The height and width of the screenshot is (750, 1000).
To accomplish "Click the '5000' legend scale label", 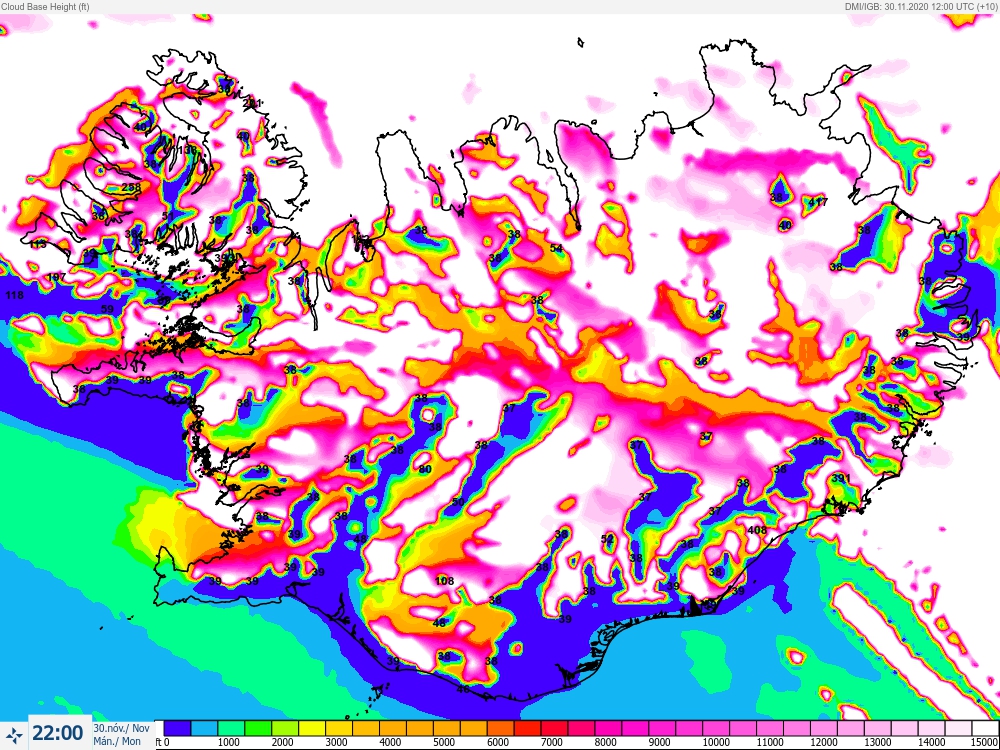I will tap(443, 743).
